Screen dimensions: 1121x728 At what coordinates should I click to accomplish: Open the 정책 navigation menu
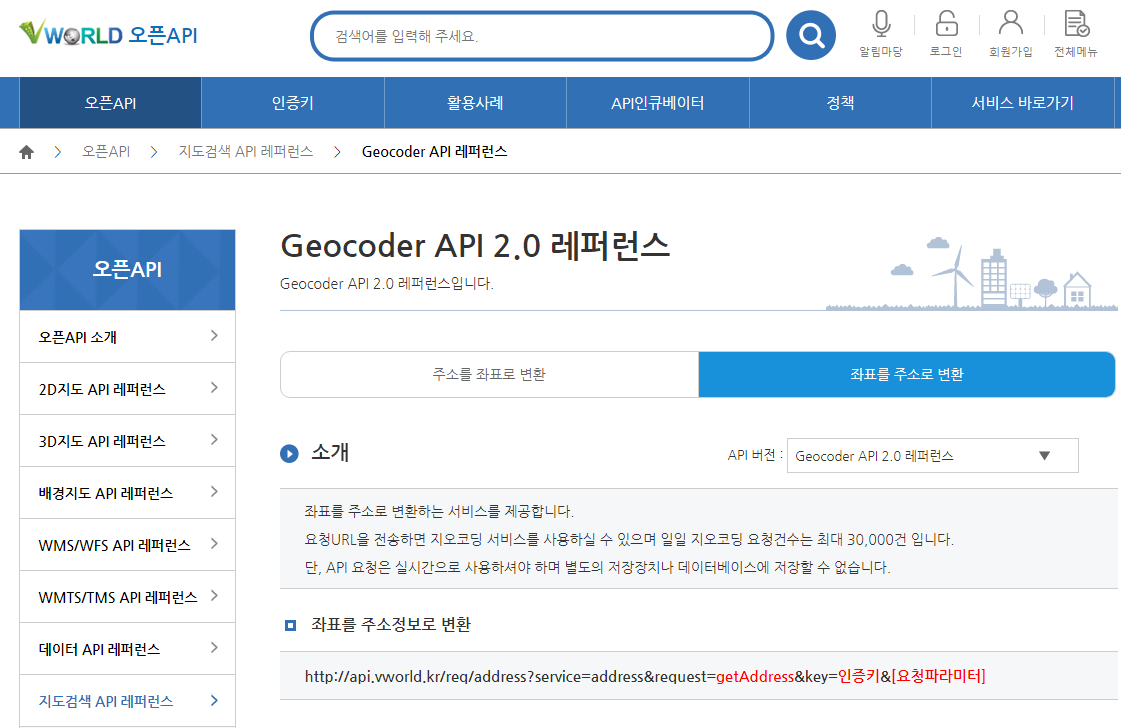(x=840, y=102)
